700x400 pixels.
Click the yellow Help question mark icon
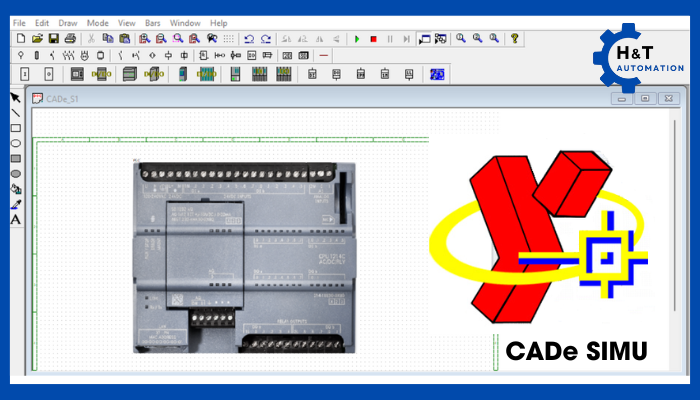[515, 38]
